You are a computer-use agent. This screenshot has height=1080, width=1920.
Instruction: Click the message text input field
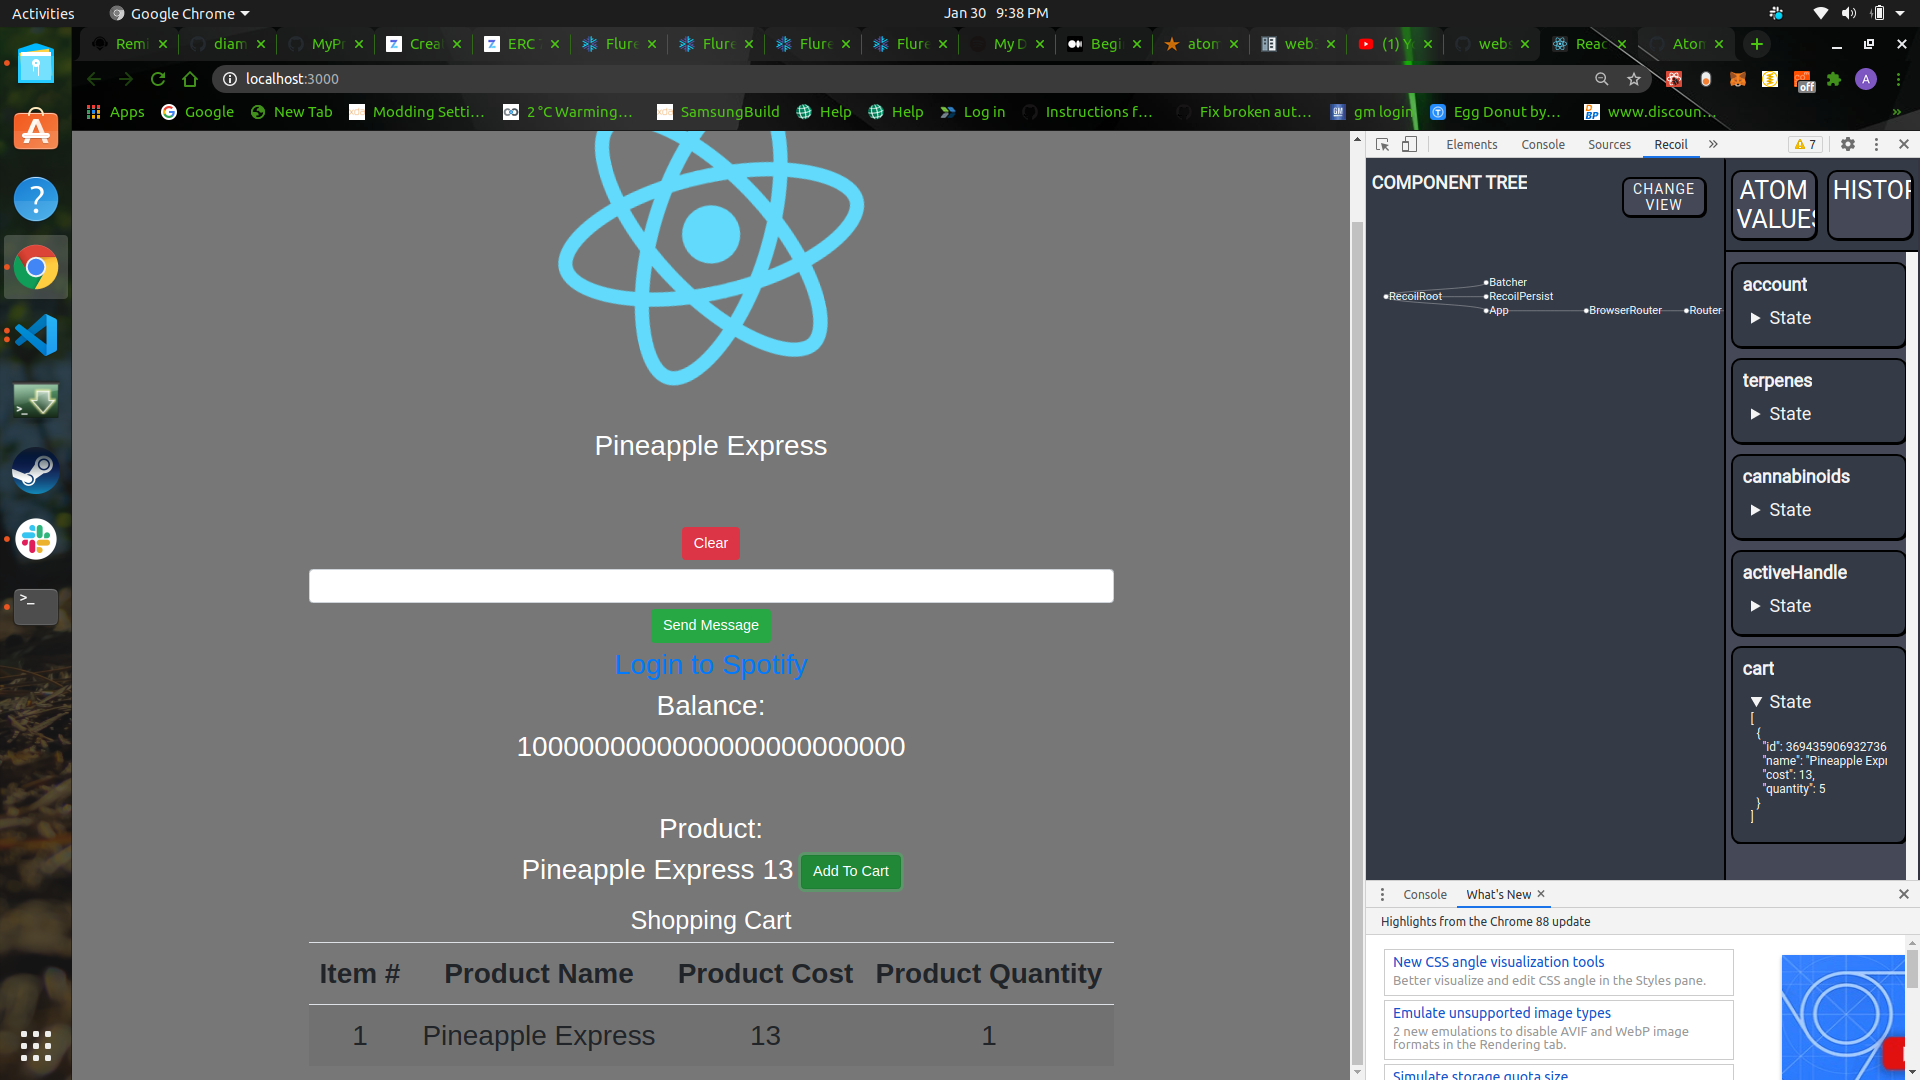(x=711, y=586)
